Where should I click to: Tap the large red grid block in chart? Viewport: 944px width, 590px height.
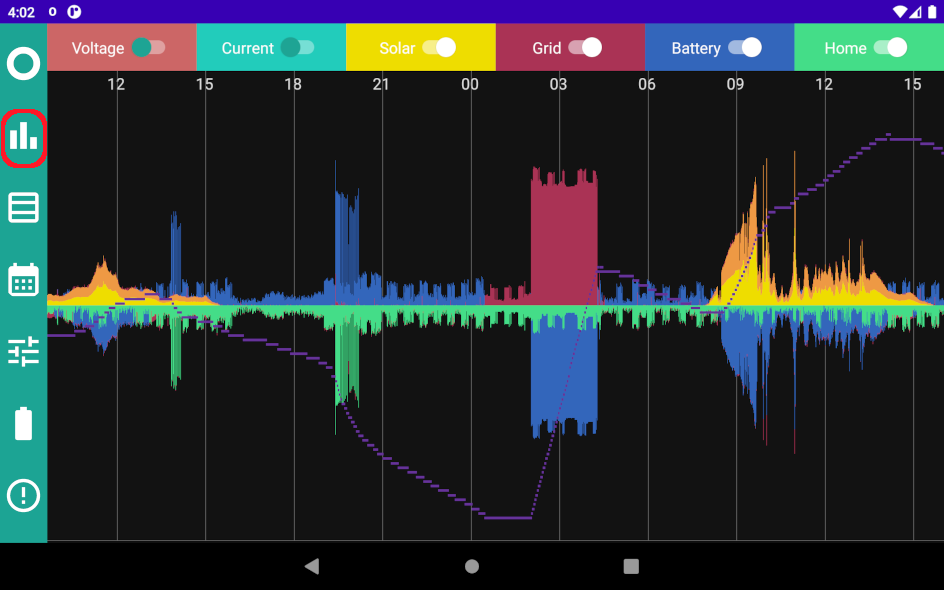coord(564,238)
